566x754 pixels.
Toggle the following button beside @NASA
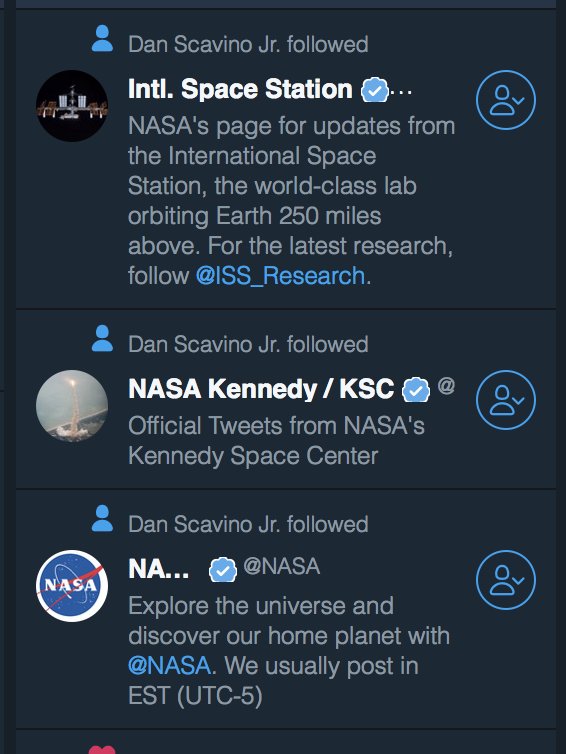point(505,580)
